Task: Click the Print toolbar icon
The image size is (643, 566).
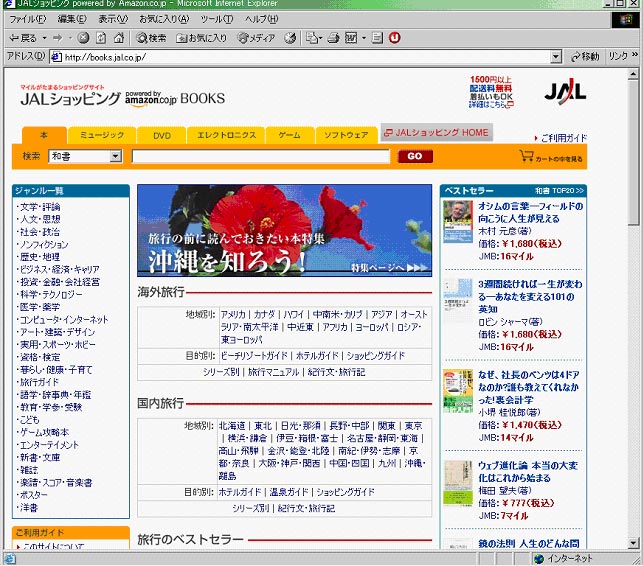Action: click(x=333, y=38)
